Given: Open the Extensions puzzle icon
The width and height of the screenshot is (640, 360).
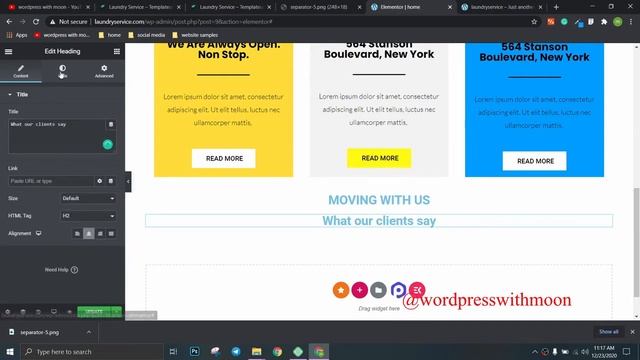Looking at the screenshot, I should click(604, 22).
